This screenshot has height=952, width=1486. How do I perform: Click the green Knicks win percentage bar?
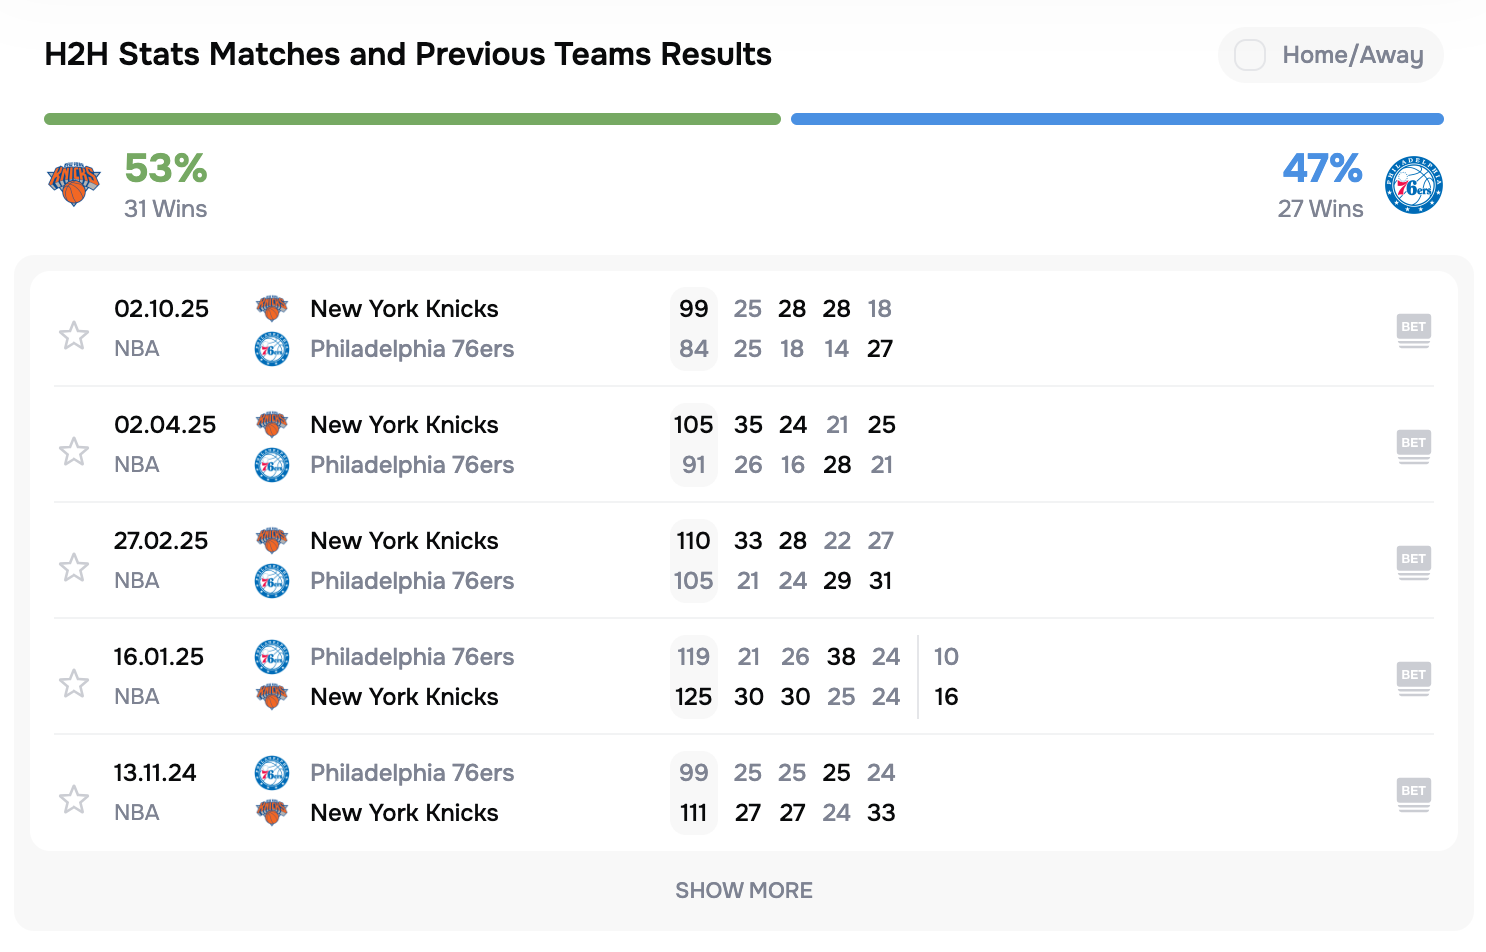coord(412,119)
